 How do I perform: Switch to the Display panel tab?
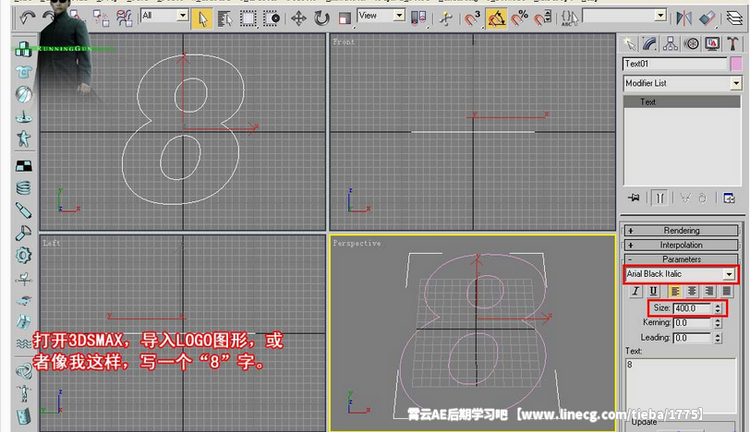712,44
